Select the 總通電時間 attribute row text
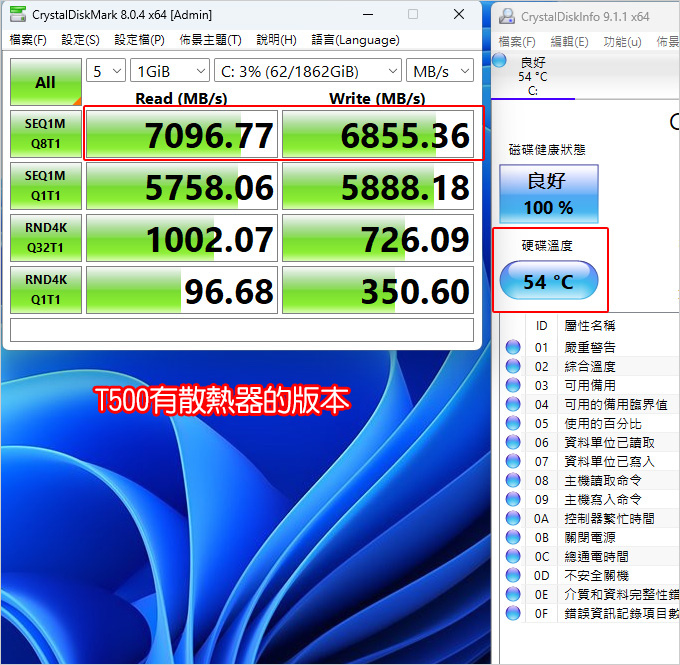 click(596, 557)
